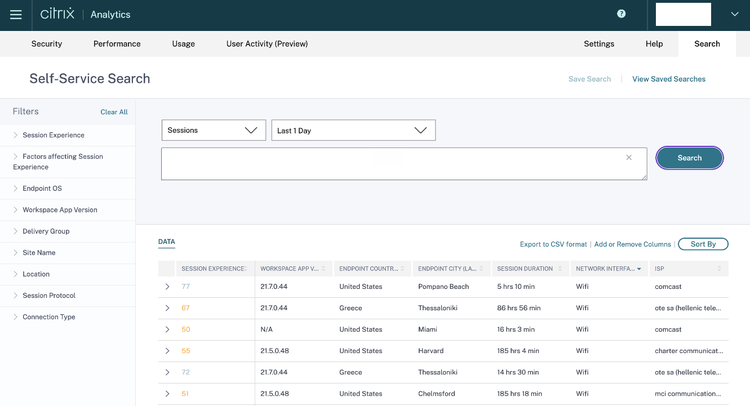Open session experience score 55
This screenshot has height=406, width=750.
click(x=186, y=351)
